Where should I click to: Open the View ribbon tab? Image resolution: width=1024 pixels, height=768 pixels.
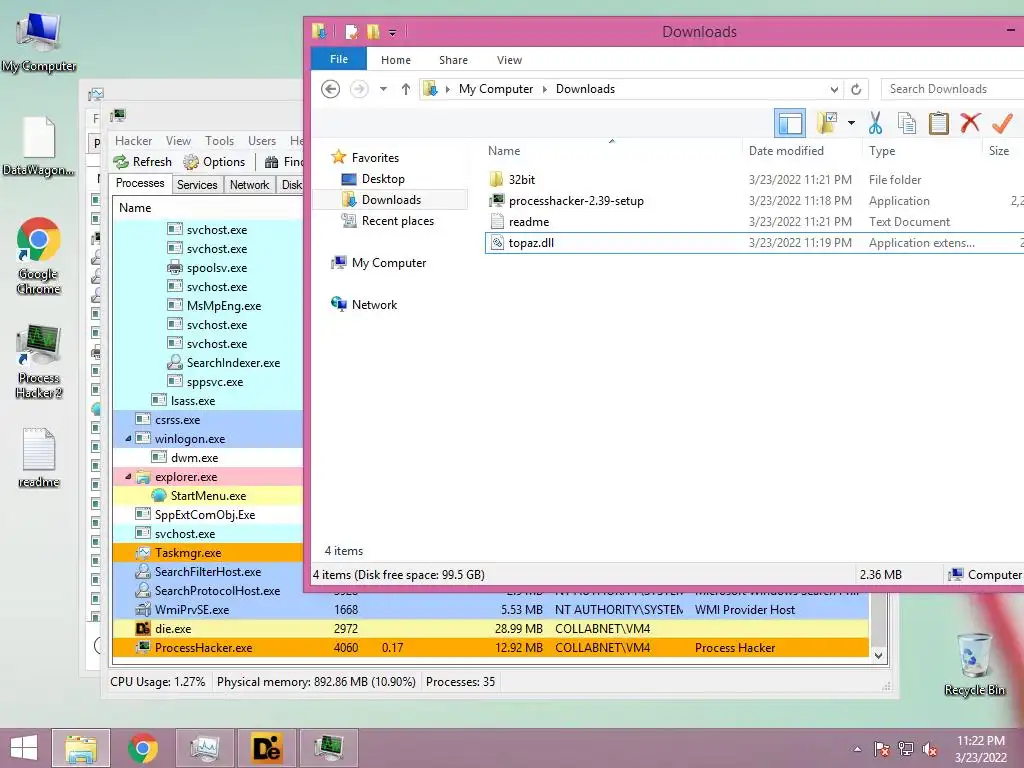click(509, 60)
